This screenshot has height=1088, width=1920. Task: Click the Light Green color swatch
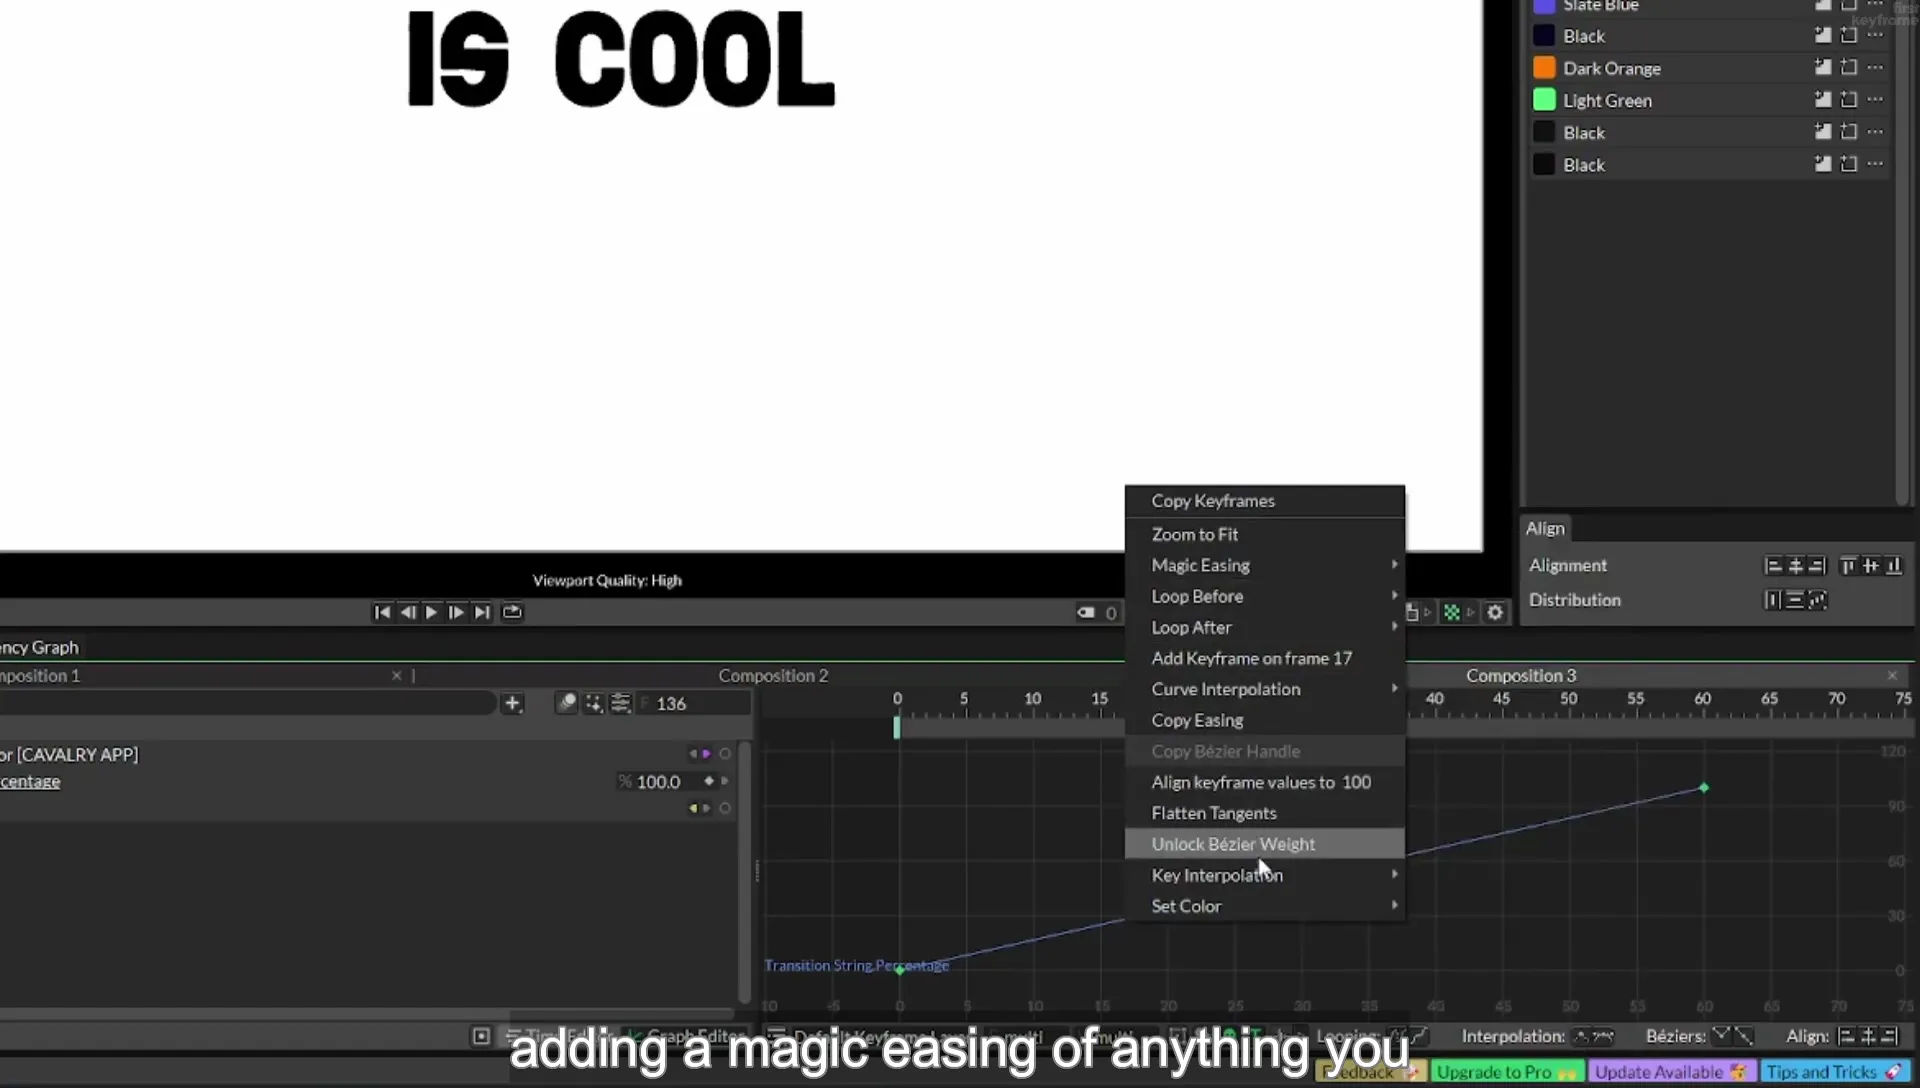[x=1544, y=100]
